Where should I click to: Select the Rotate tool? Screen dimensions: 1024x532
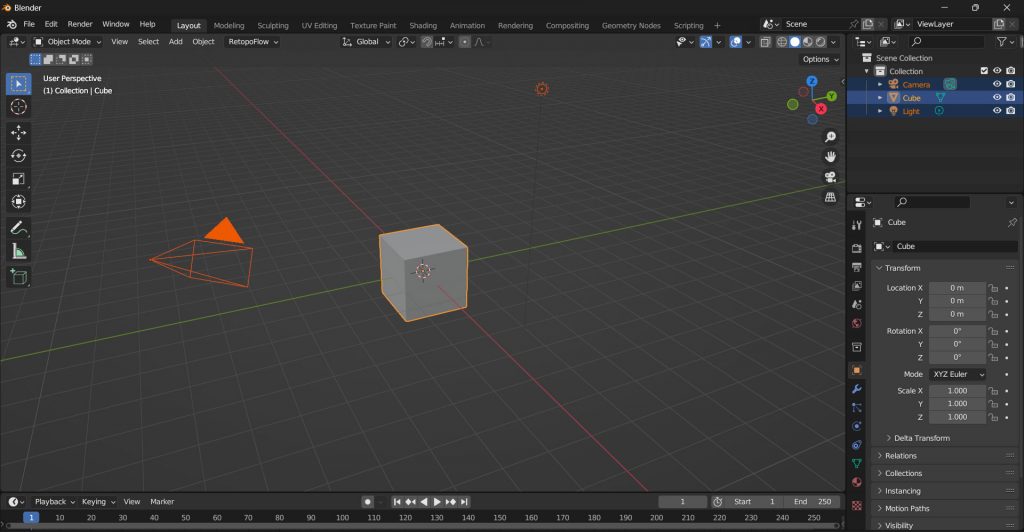[18, 155]
